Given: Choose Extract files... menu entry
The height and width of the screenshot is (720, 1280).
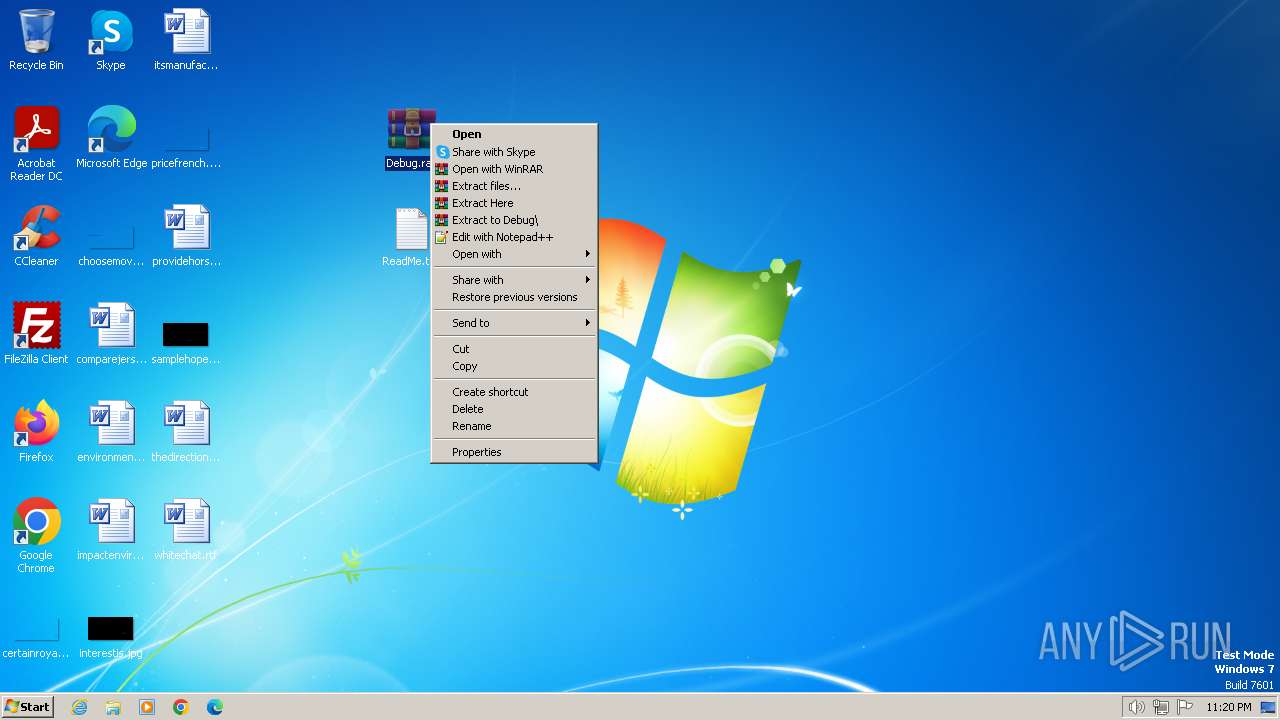Looking at the screenshot, I should point(514,186).
